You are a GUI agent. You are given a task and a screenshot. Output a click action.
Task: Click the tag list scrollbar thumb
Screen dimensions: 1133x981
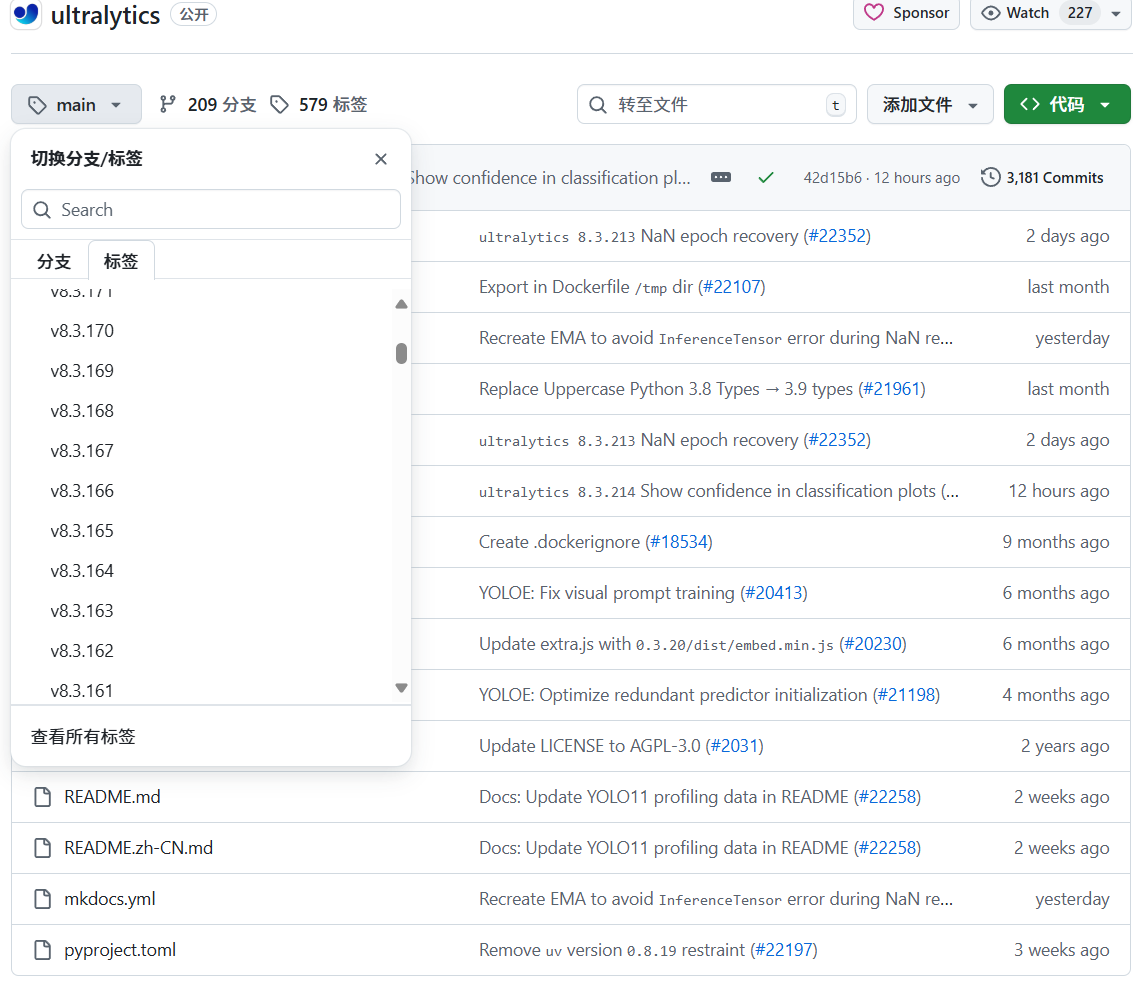401,353
